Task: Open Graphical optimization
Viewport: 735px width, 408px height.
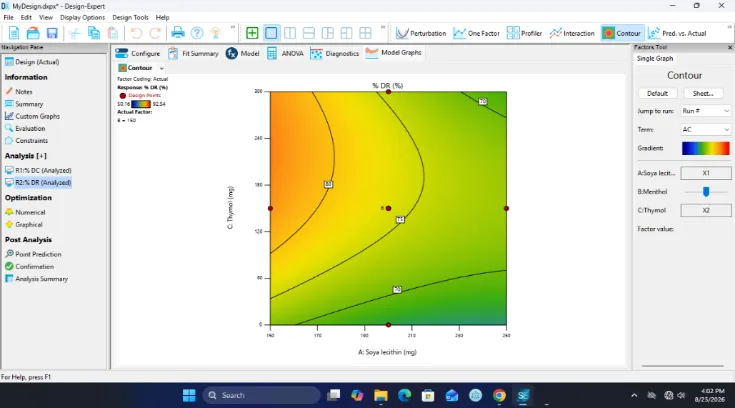Action: point(24,224)
